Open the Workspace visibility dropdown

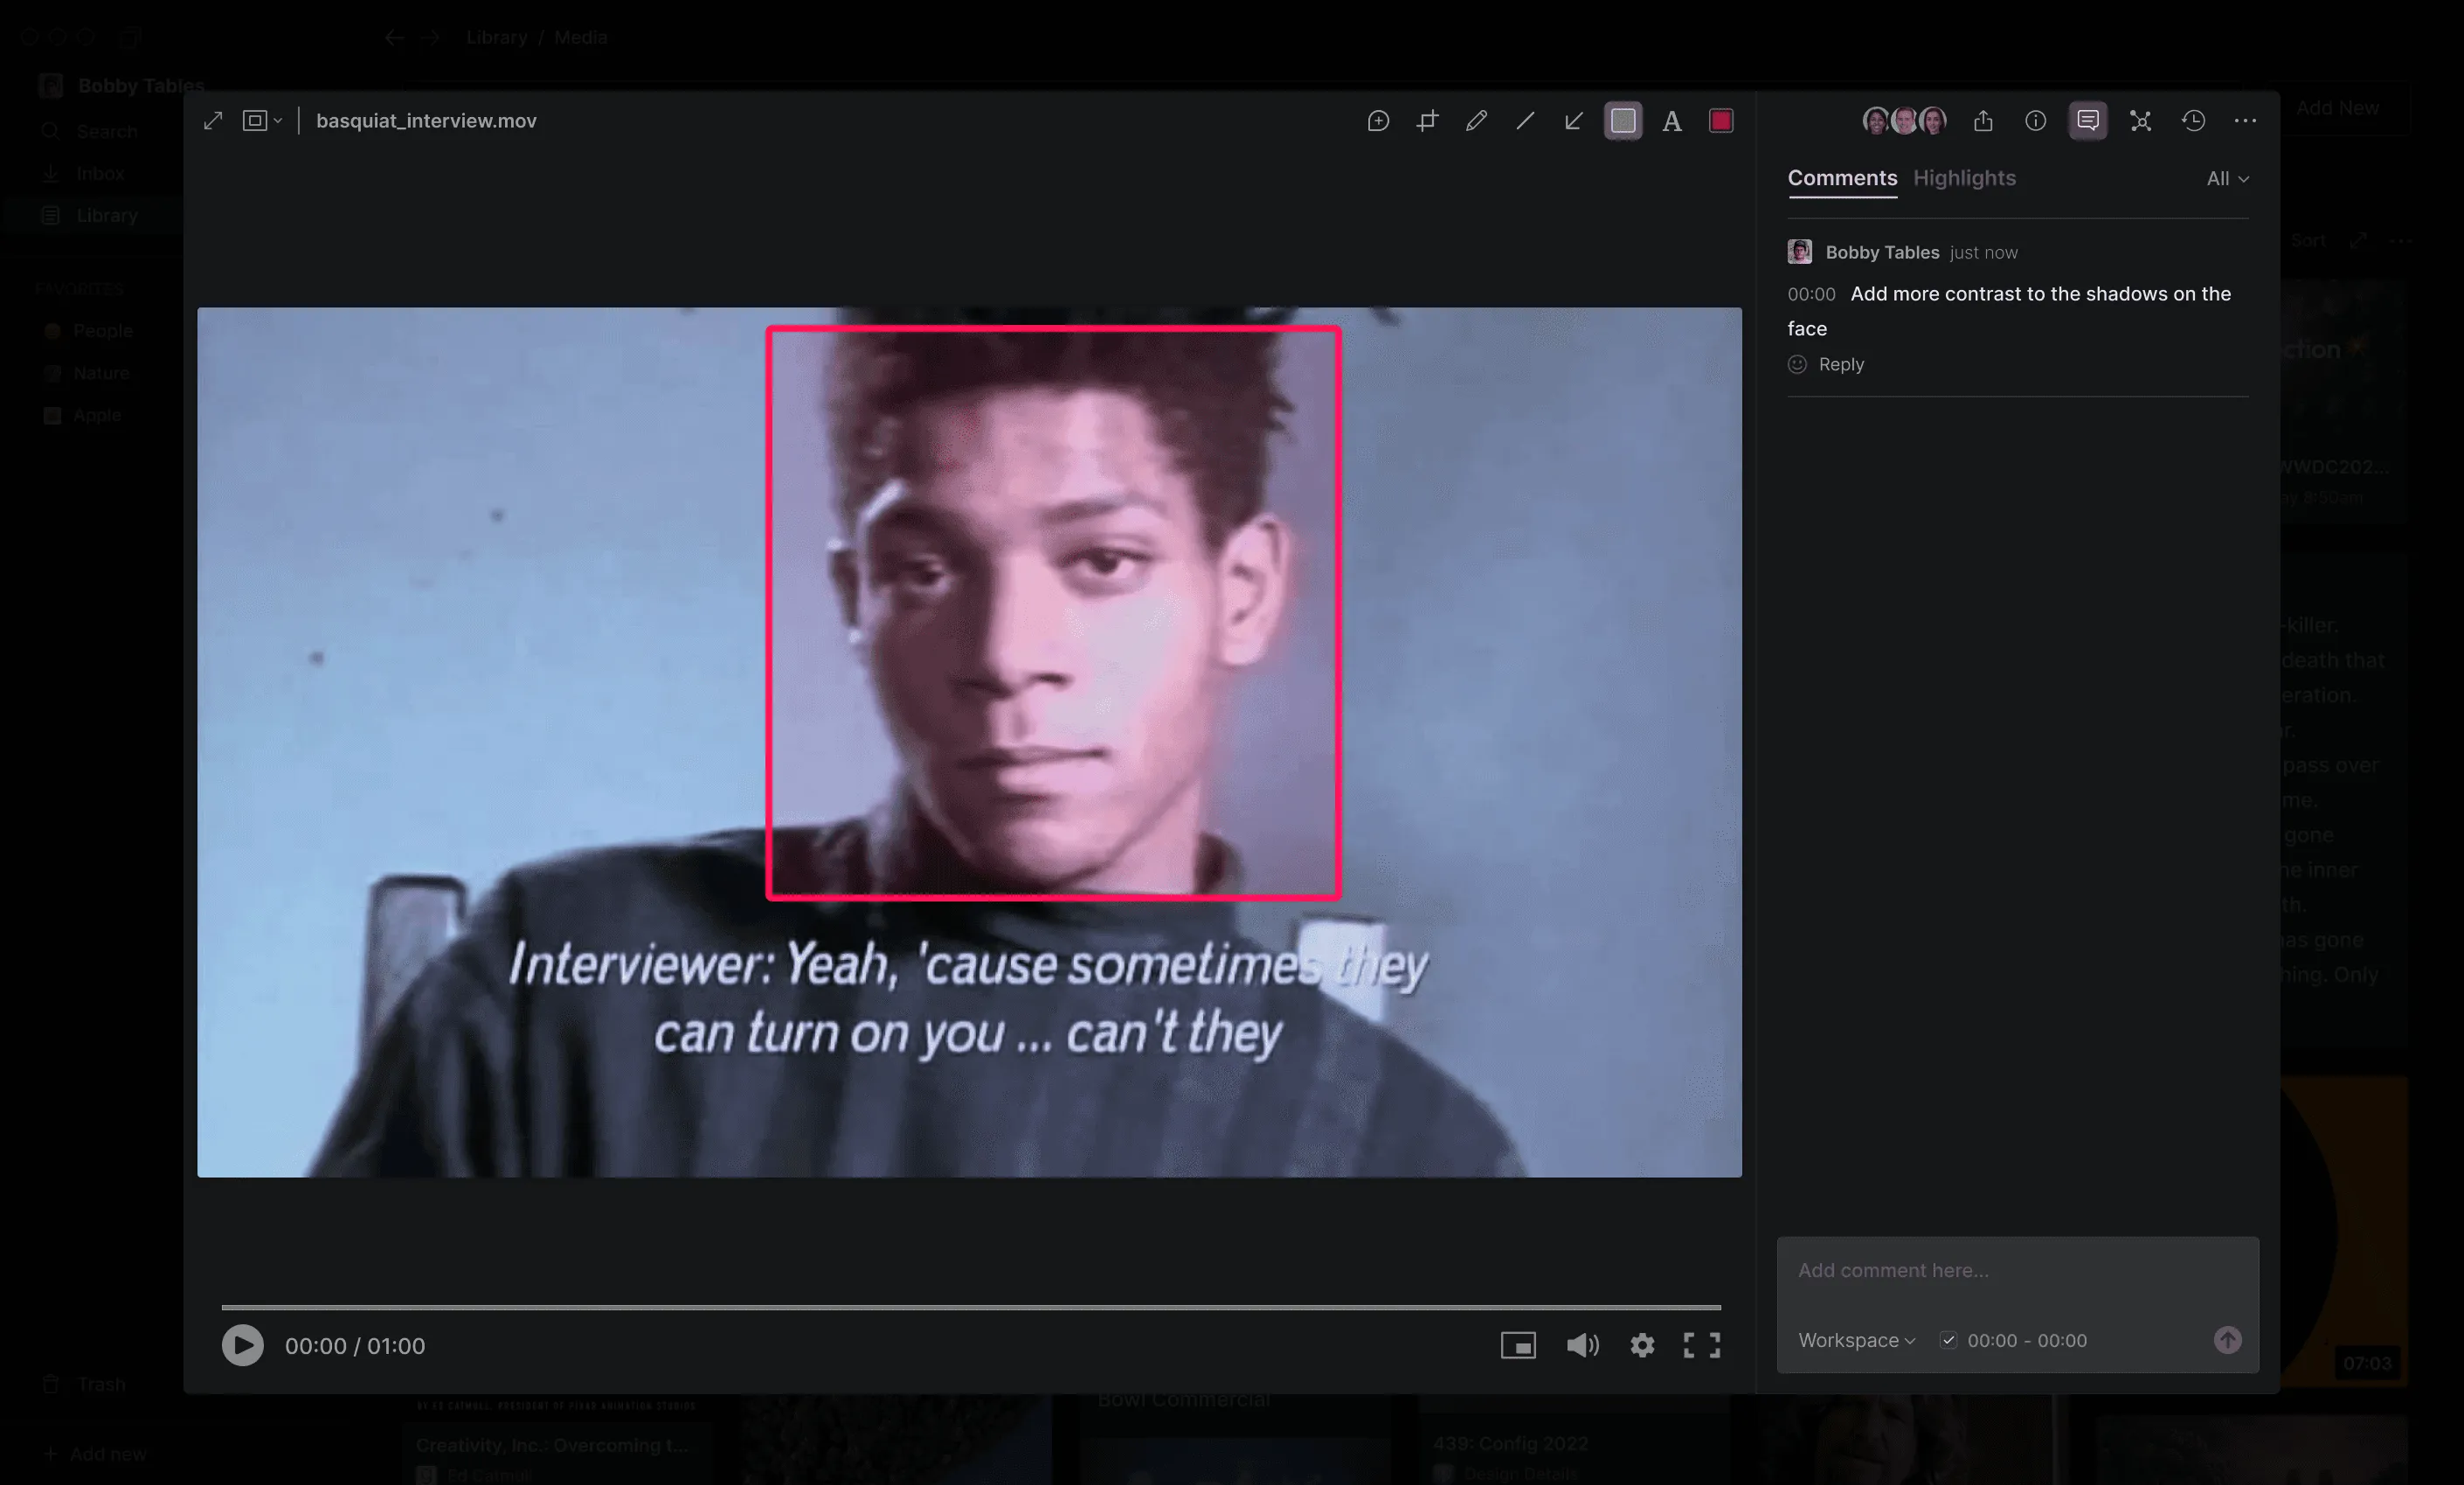click(1857, 1340)
